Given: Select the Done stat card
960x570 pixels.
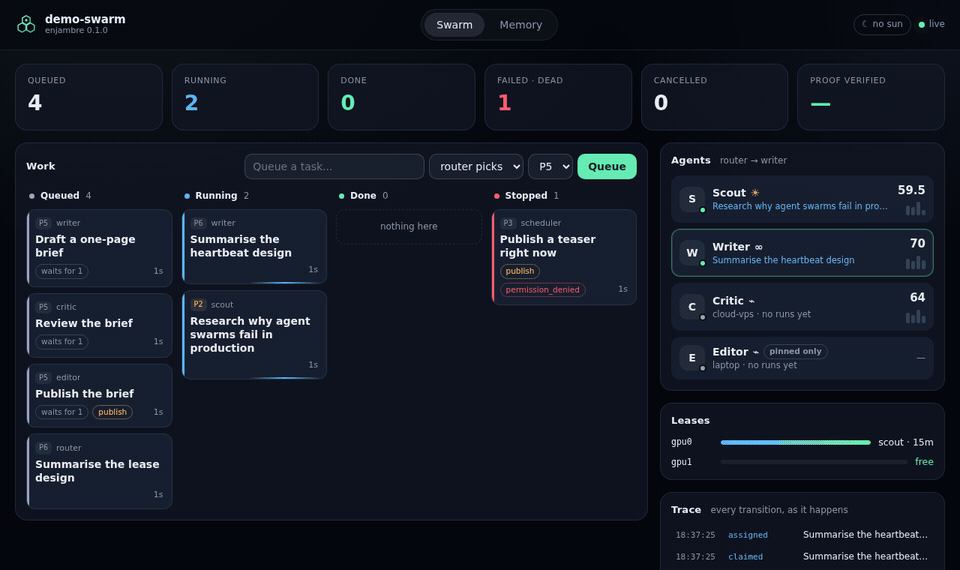Looking at the screenshot, I should coord(402,97).
